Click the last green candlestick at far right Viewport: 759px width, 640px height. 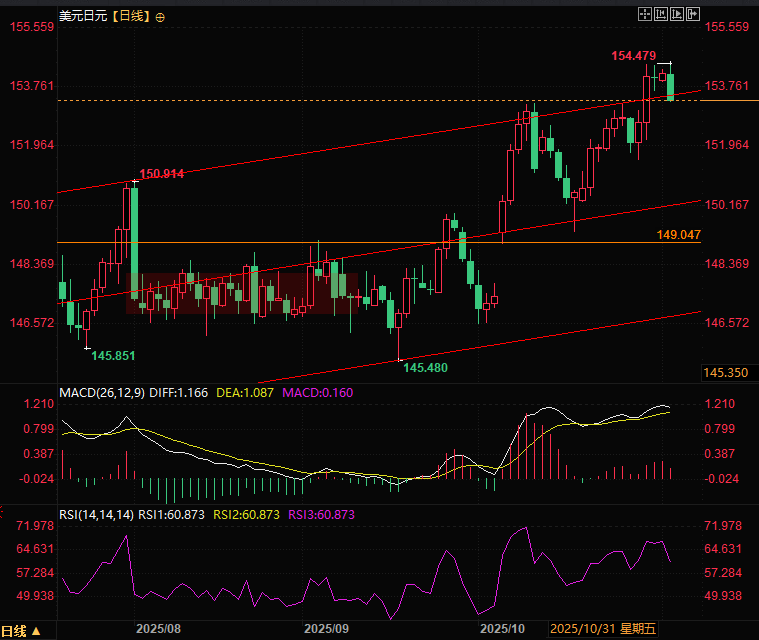670,87
